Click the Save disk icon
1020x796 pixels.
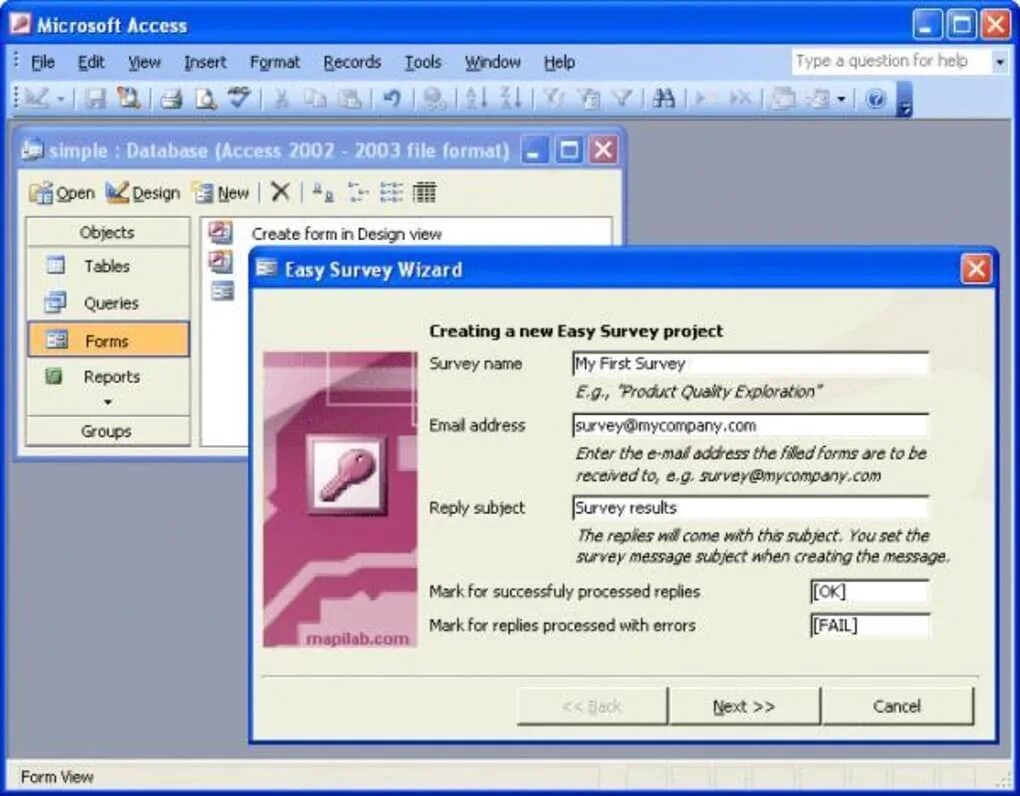pyautogui.click(x=96, y=99)
